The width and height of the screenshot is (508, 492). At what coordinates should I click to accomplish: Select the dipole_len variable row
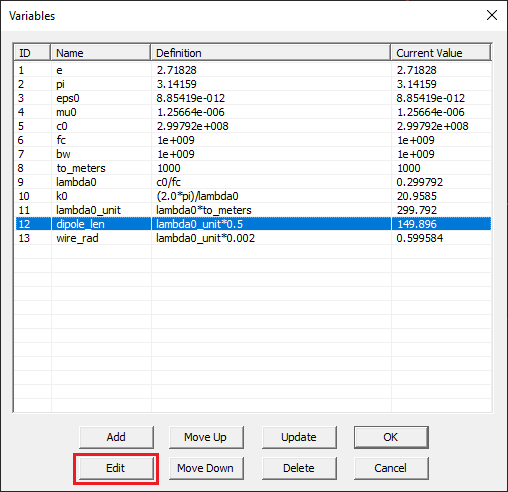[253, 224]
